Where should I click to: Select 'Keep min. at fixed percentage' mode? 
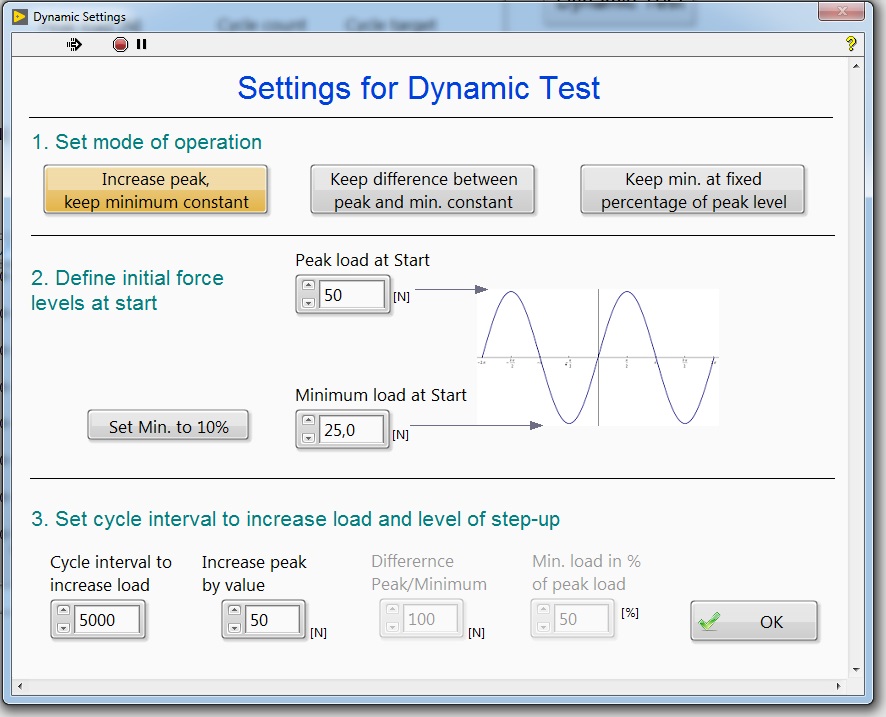[693, 190]
